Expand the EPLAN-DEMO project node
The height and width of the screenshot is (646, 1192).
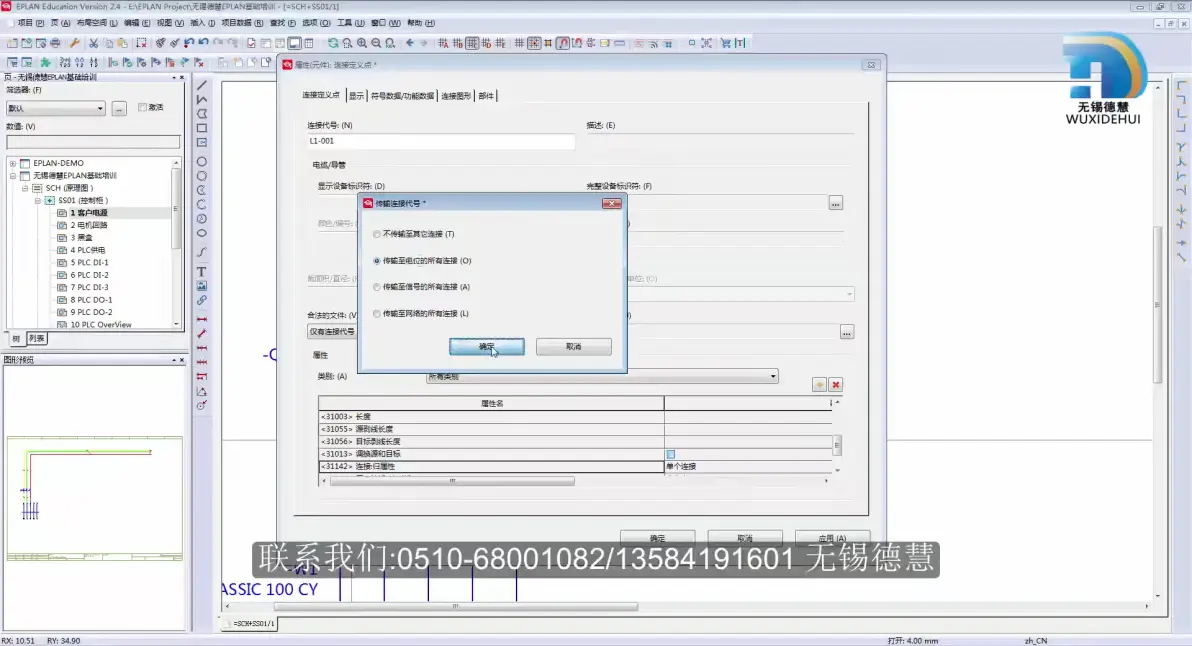[x=12, y=163]
